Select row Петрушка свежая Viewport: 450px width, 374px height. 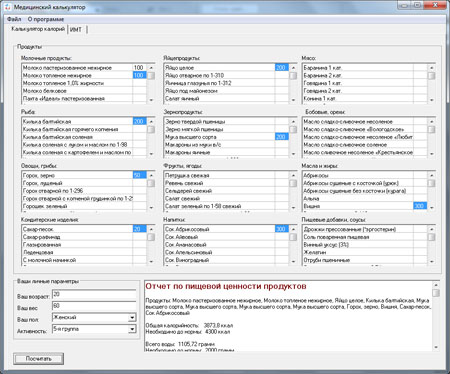click(226, 175)
